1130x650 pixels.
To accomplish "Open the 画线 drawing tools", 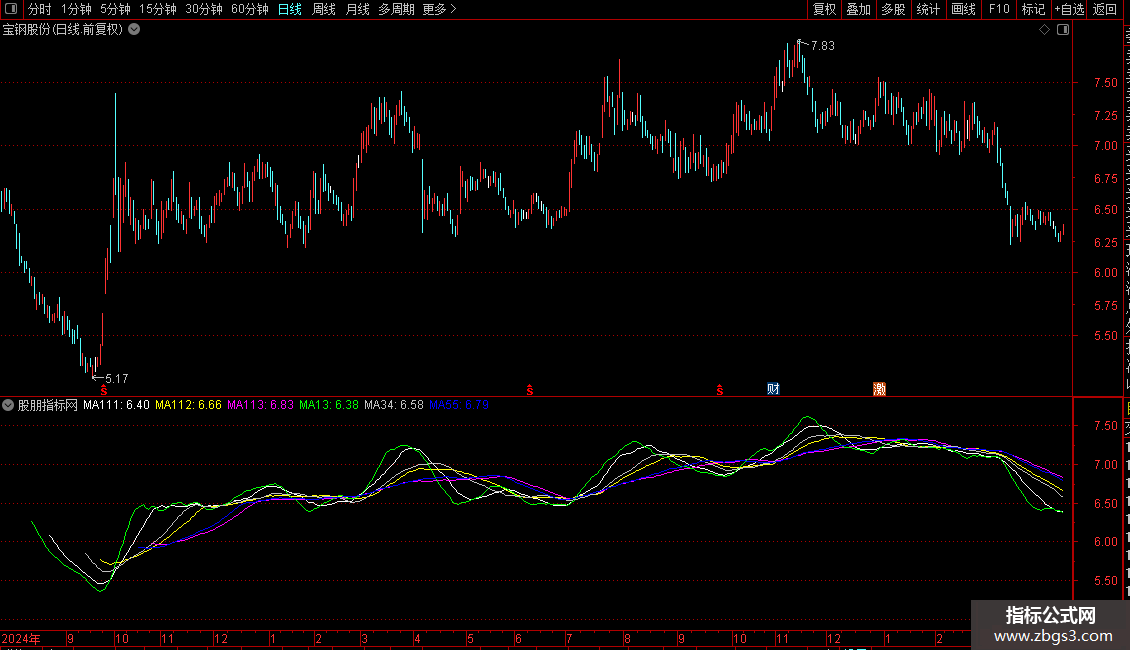I will (x=963, y=9).
